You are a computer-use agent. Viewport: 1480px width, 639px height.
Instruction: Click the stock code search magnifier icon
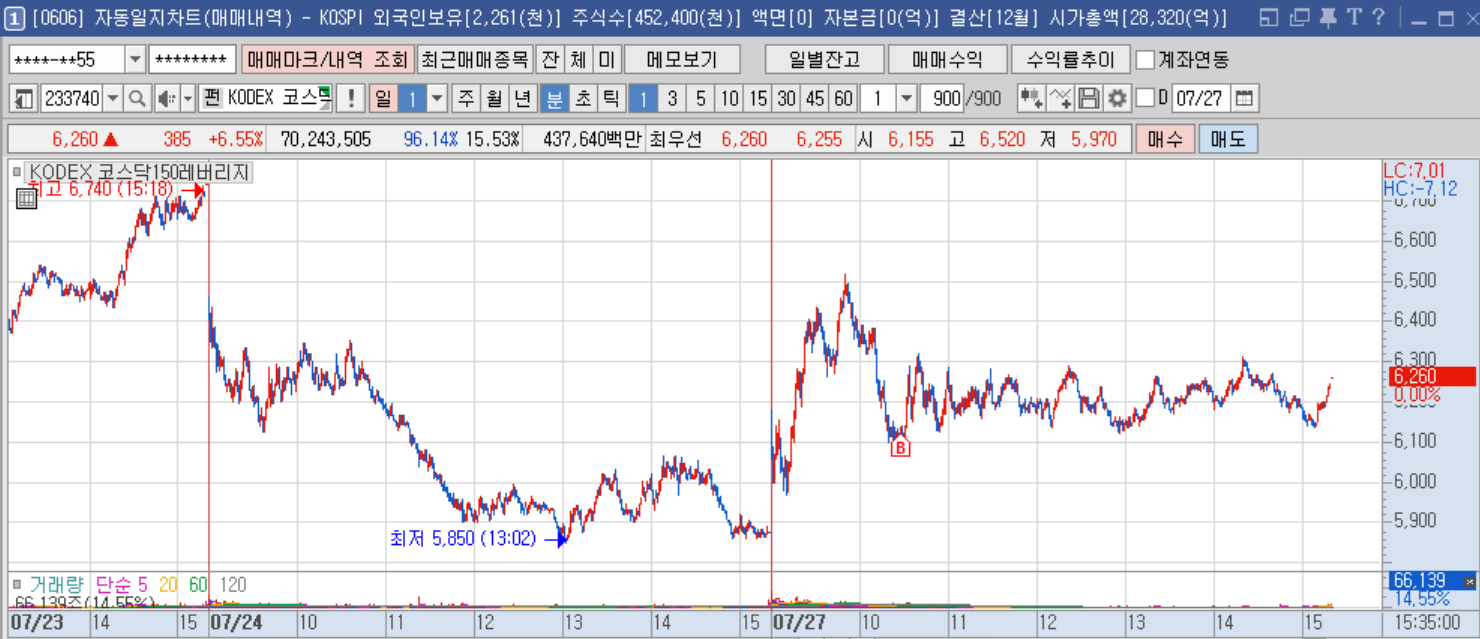point(137,99)
